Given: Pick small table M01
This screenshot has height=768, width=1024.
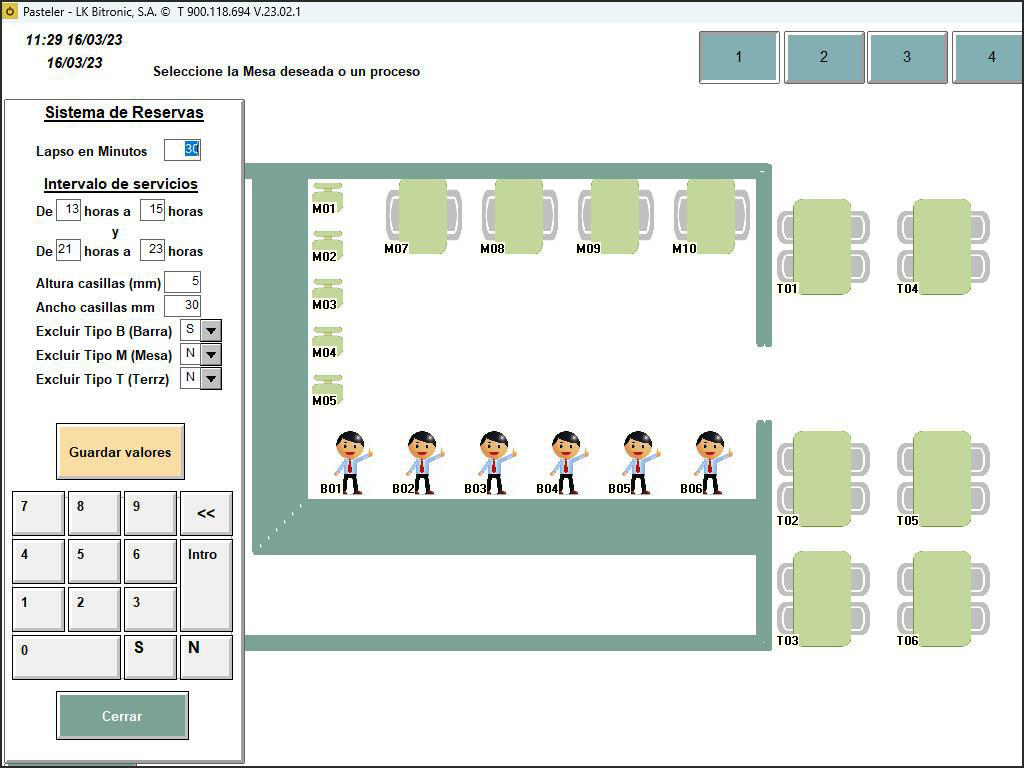Looking at the screenshot, I should click(327, 197).
